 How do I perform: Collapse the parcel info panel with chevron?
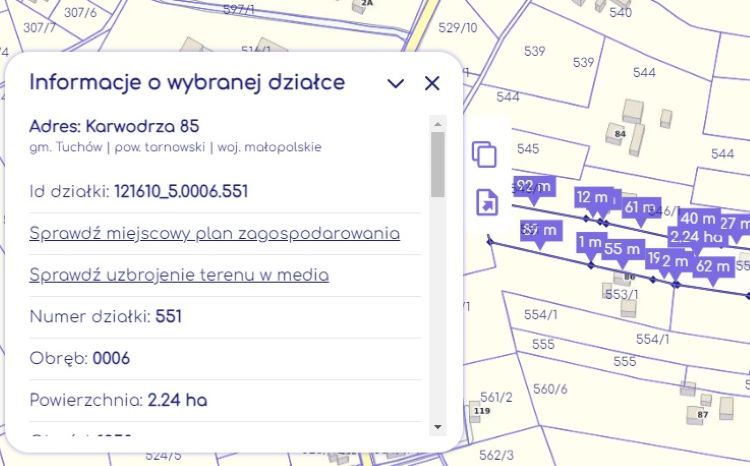point(396,84)
